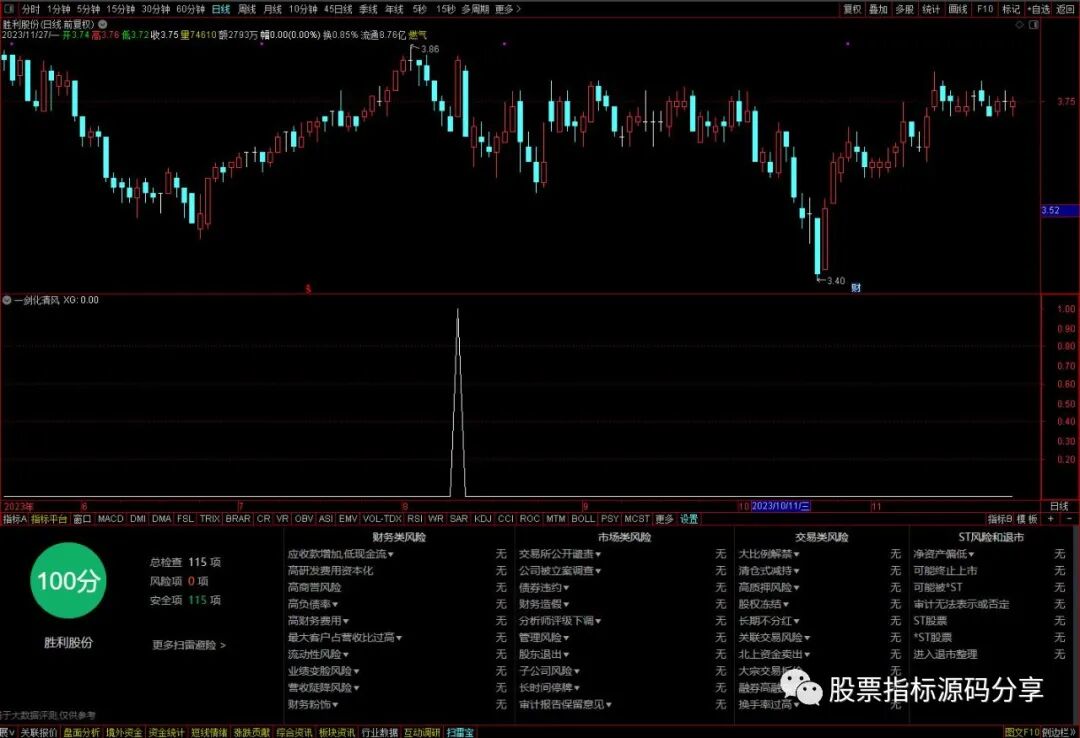
Task: Expand 交易所公开谴责 risk item
Action: pos(560,554)
